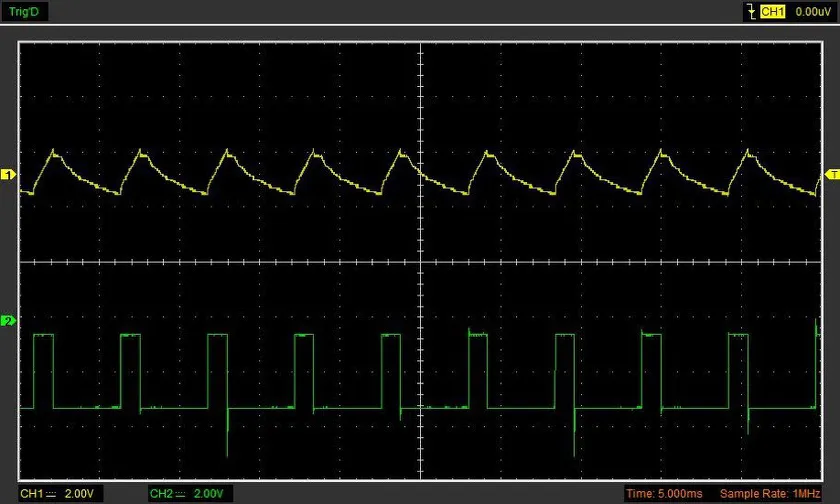Open the CH1 2.00V scale setting
840x504 pixels.
[79, 494]
